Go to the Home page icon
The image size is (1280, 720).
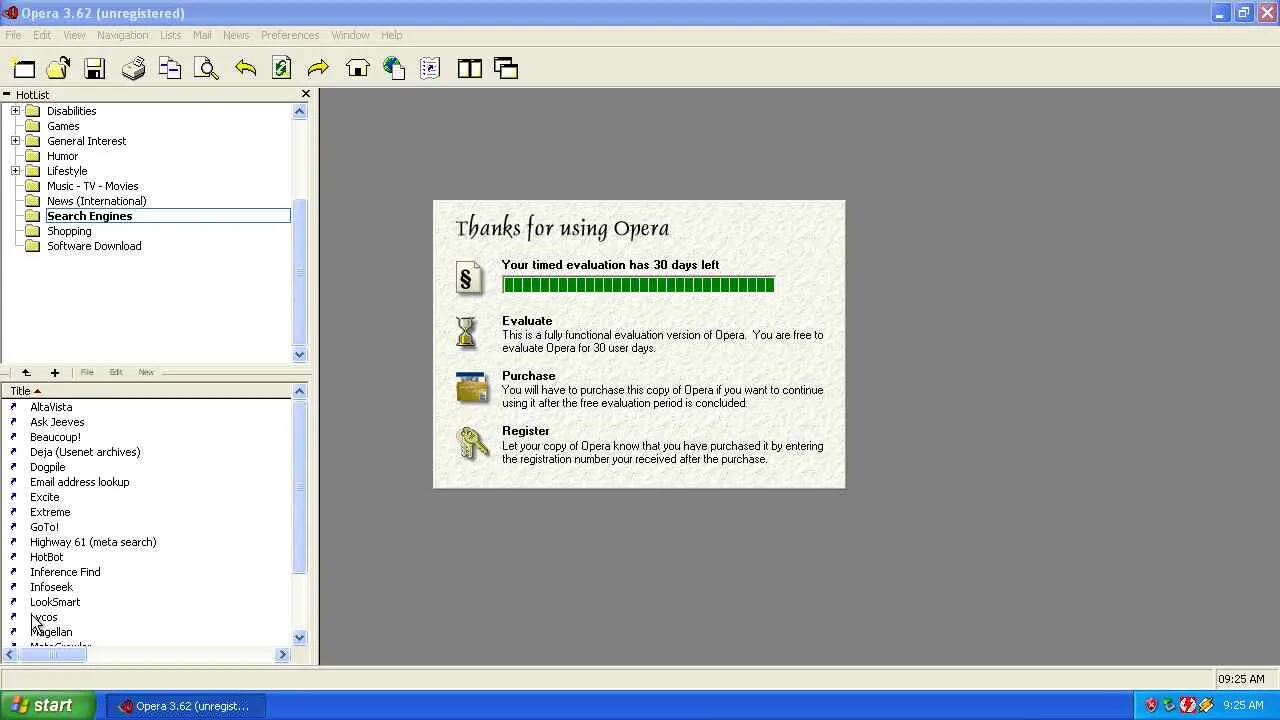pos(357,68)
